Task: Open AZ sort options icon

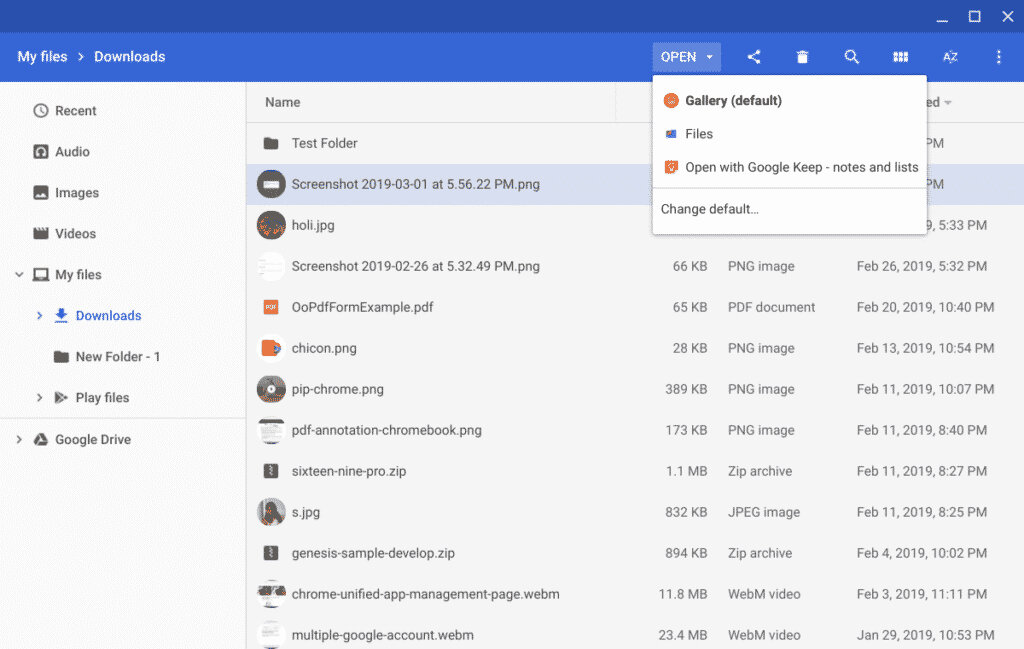Action: pos(950,57)
